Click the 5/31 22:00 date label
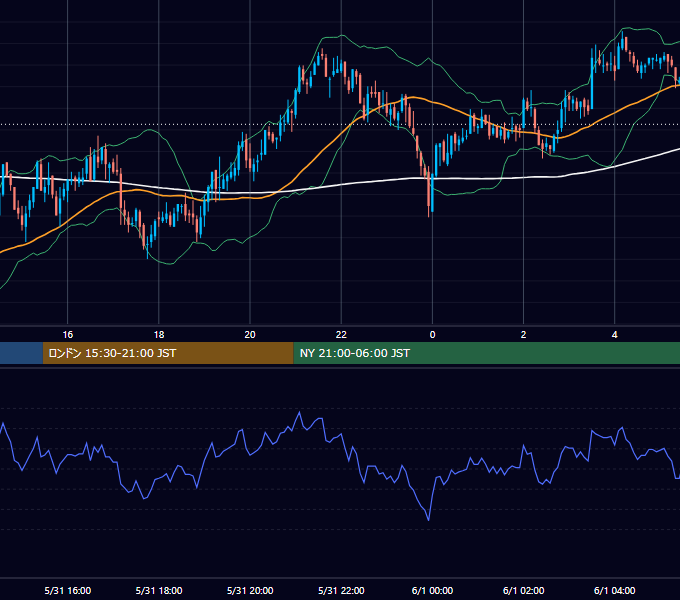The width and height of the screenshot is (680, 600). click(341, 590)
